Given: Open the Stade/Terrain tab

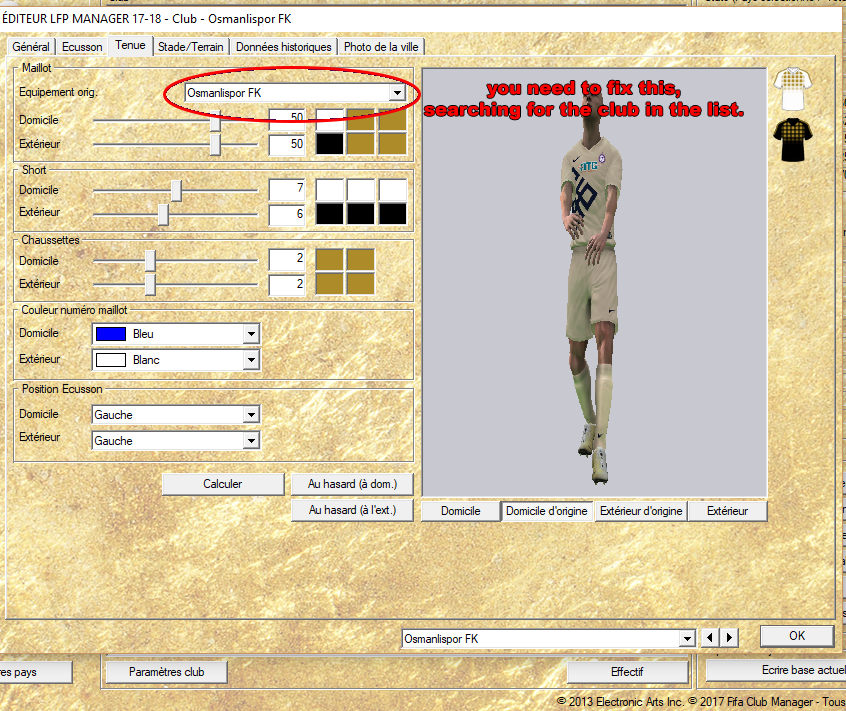Looking at the screenshot, I should point(190,47).
